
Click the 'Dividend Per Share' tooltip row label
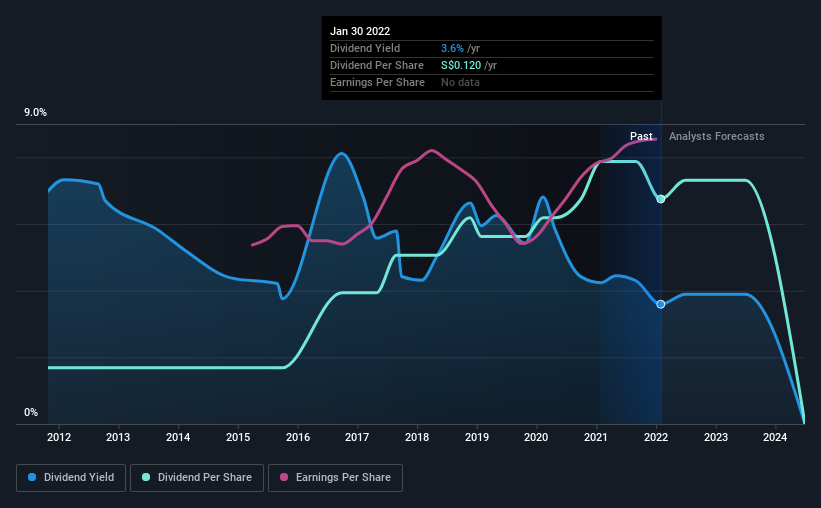tap(377, 65)
